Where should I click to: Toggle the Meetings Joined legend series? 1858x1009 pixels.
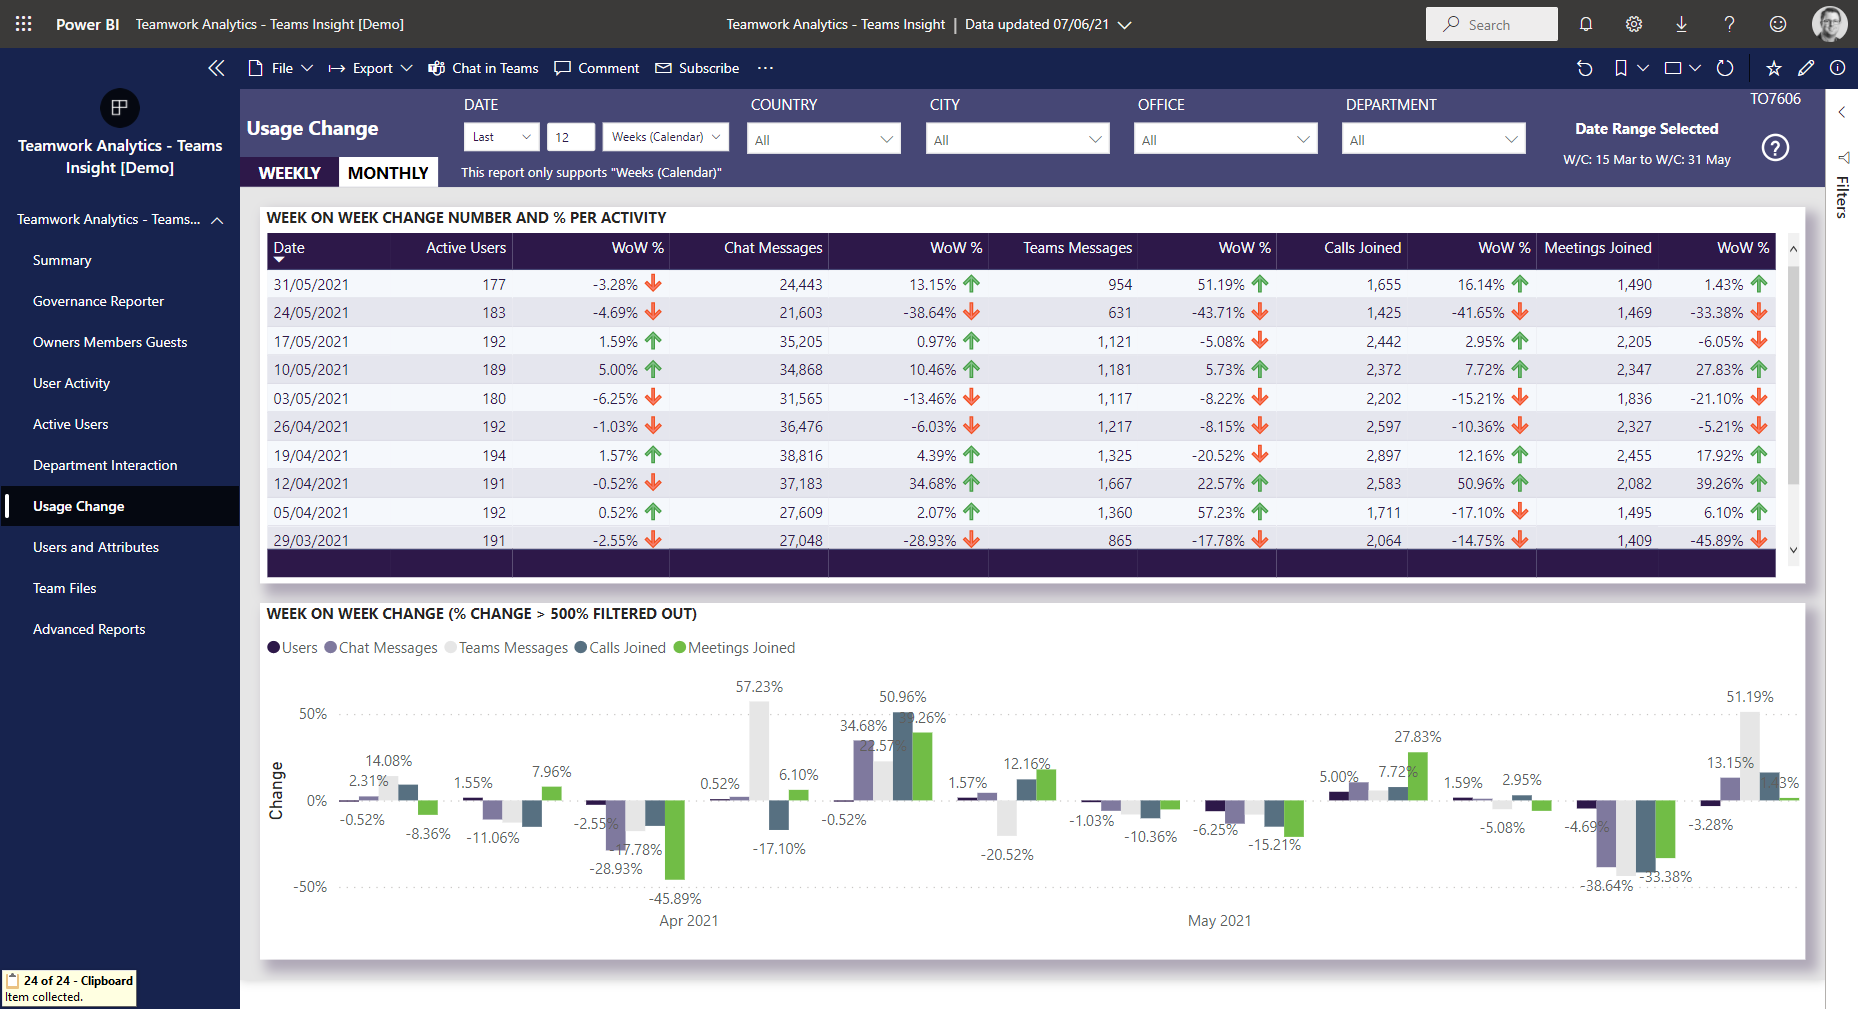[x=735, y=648]
